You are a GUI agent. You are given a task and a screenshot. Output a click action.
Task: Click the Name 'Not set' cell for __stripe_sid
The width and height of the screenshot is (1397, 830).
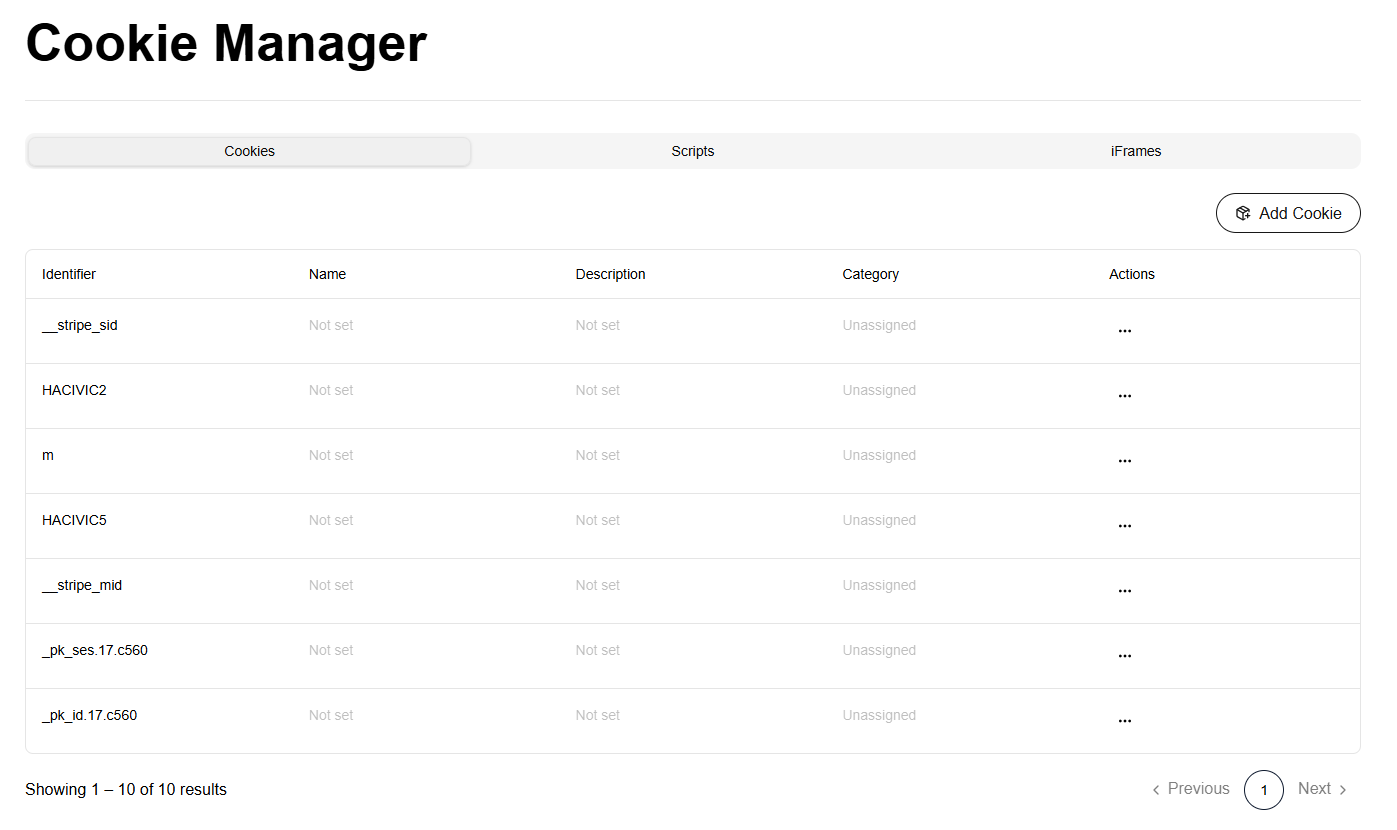point(331,325)
